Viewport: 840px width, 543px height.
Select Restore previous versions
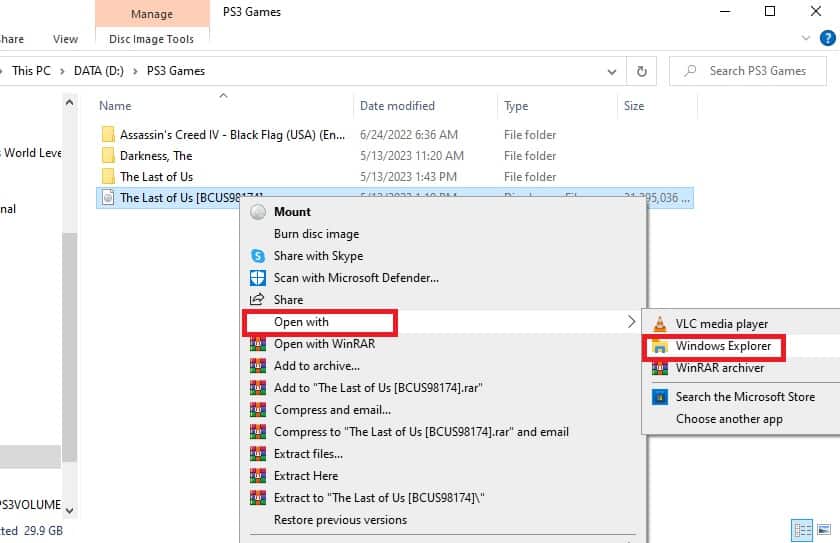click(340, 519)
